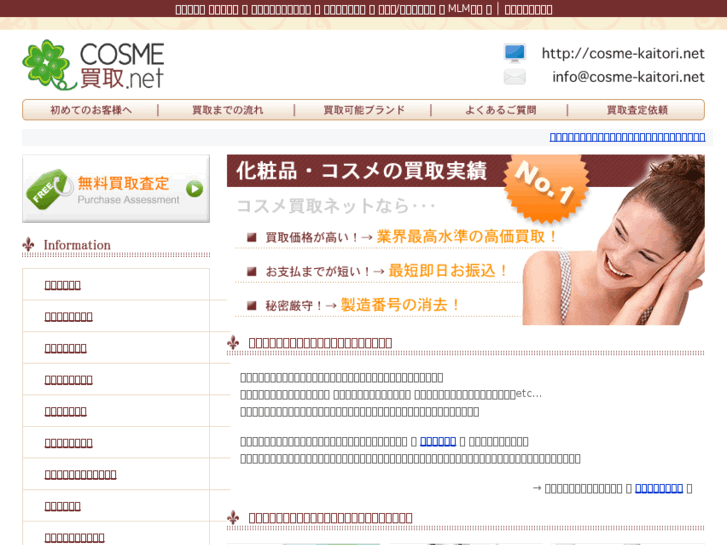Click the コスメ買取ネットなら tagline text

coord(336,205)
